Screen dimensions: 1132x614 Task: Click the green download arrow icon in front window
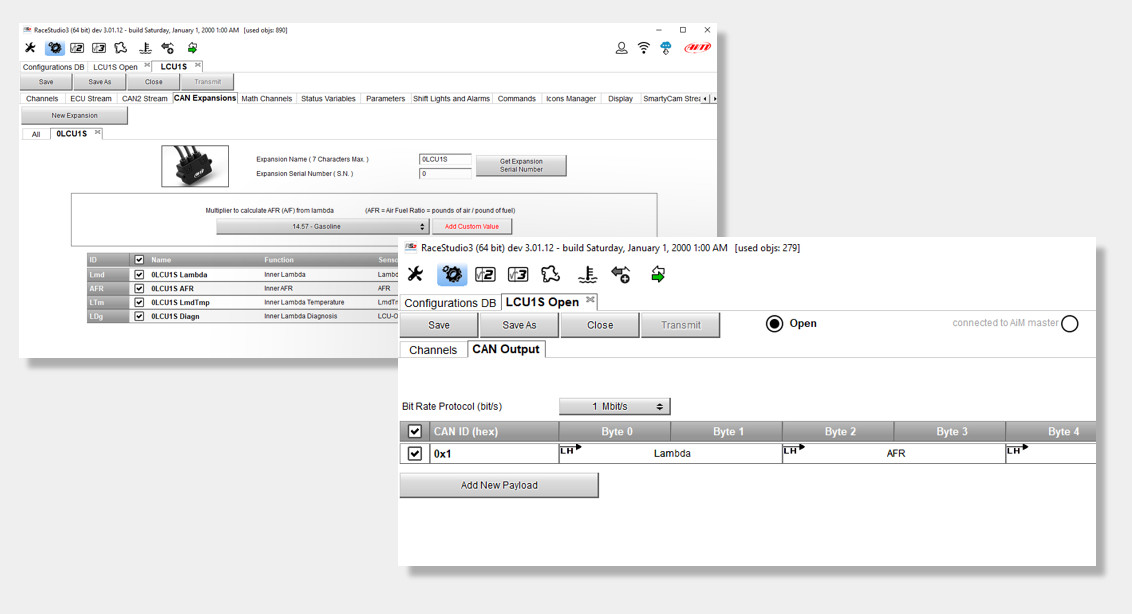(x=658, y=274)
